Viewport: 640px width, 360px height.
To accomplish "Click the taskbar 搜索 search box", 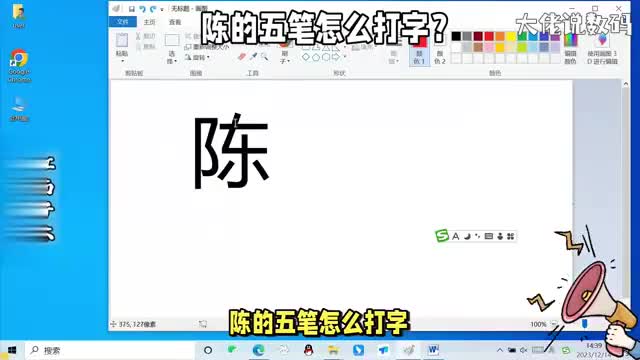I will (x=109, y=350).
